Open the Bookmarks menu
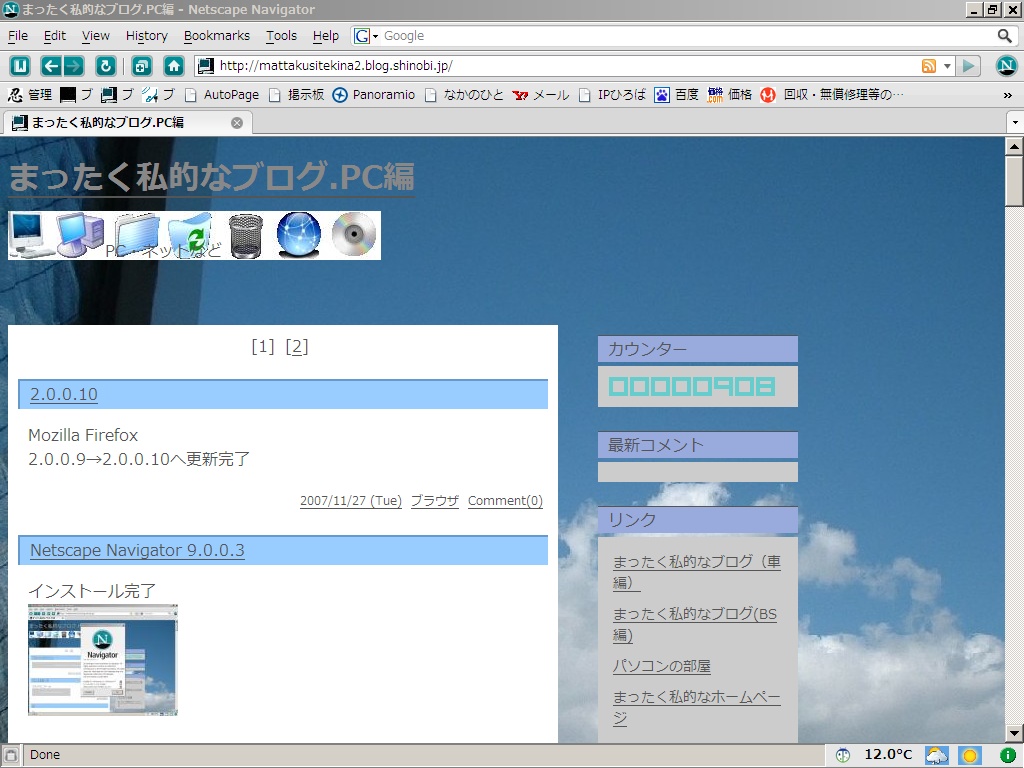Image resolution: width=1024 pixels, height=768 pixels. tap(216, 36)
